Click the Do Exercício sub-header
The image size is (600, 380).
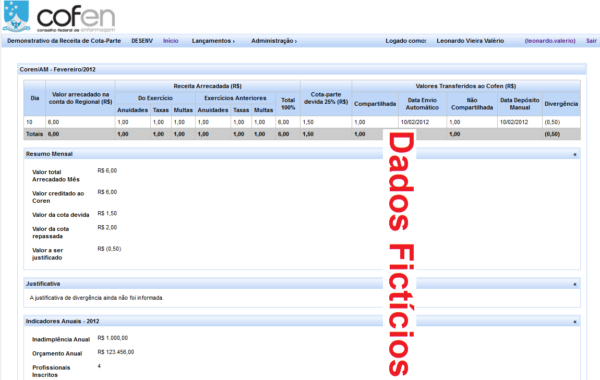point(155,98)
